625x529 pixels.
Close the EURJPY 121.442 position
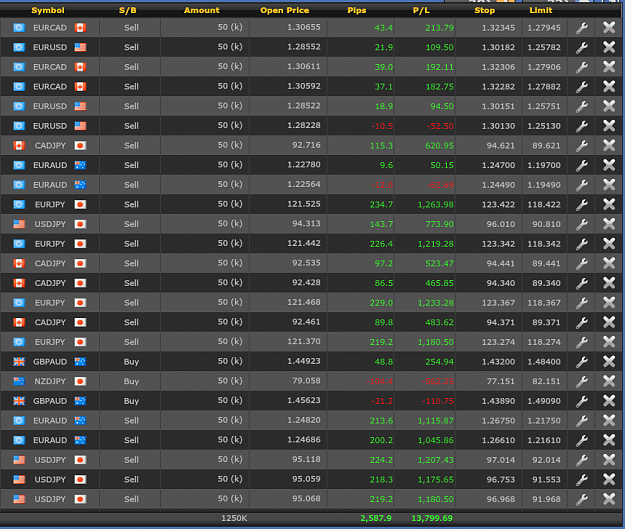tap(609, 244)
